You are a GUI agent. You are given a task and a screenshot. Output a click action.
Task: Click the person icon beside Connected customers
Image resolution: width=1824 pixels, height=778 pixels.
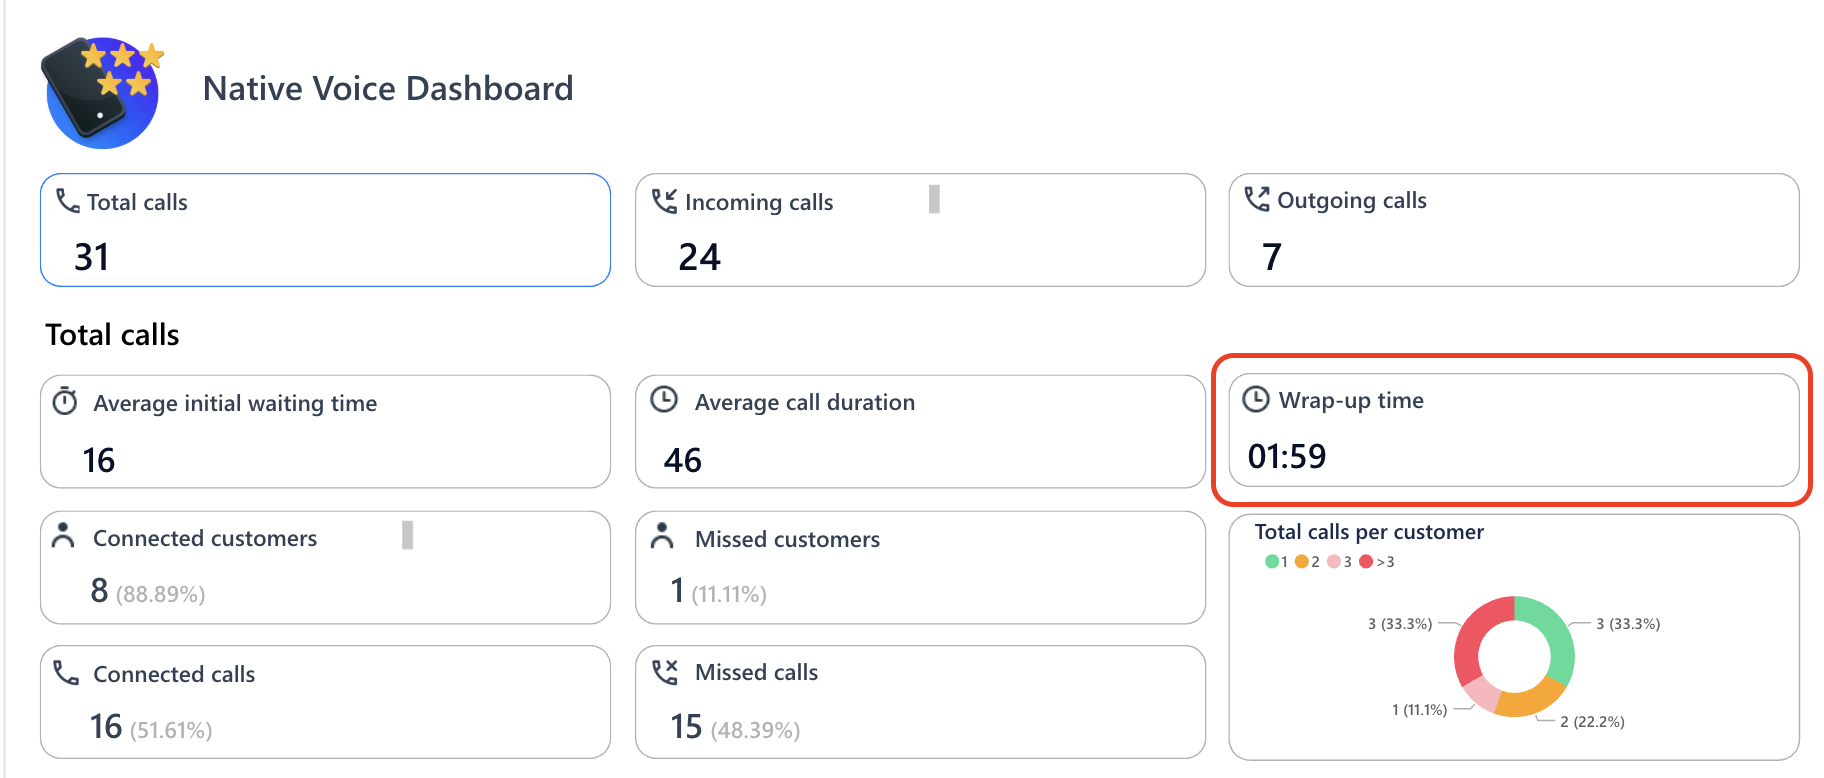[63, 536]
